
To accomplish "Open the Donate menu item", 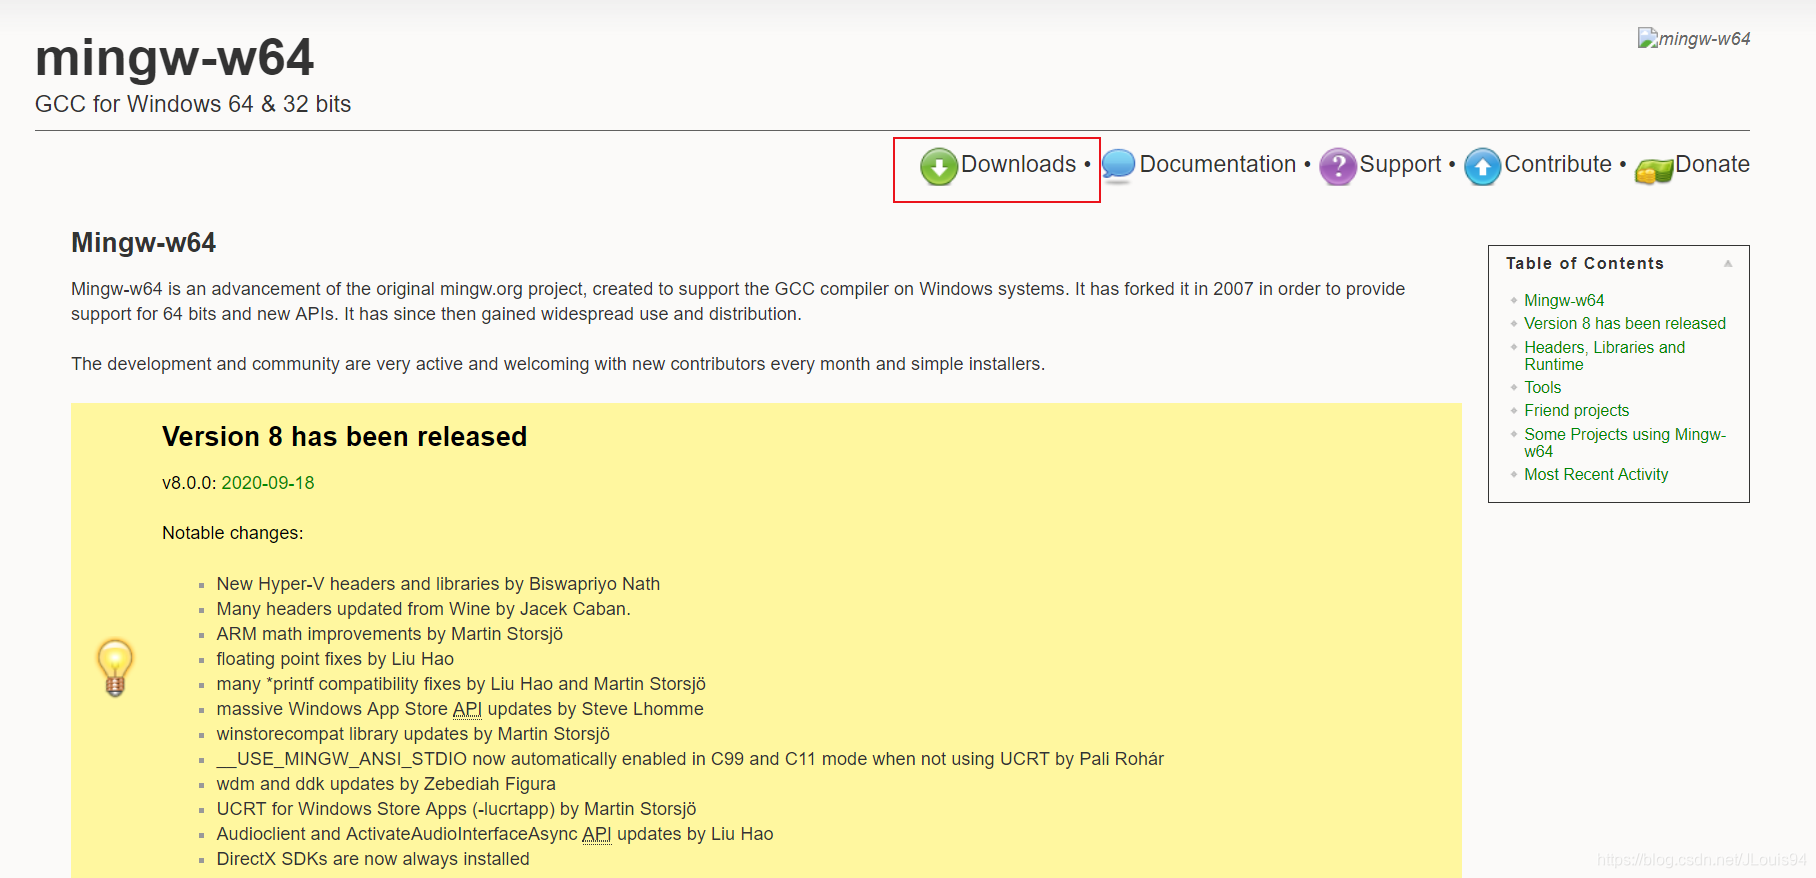I will pyautogui.click(x=1712, y=164).
